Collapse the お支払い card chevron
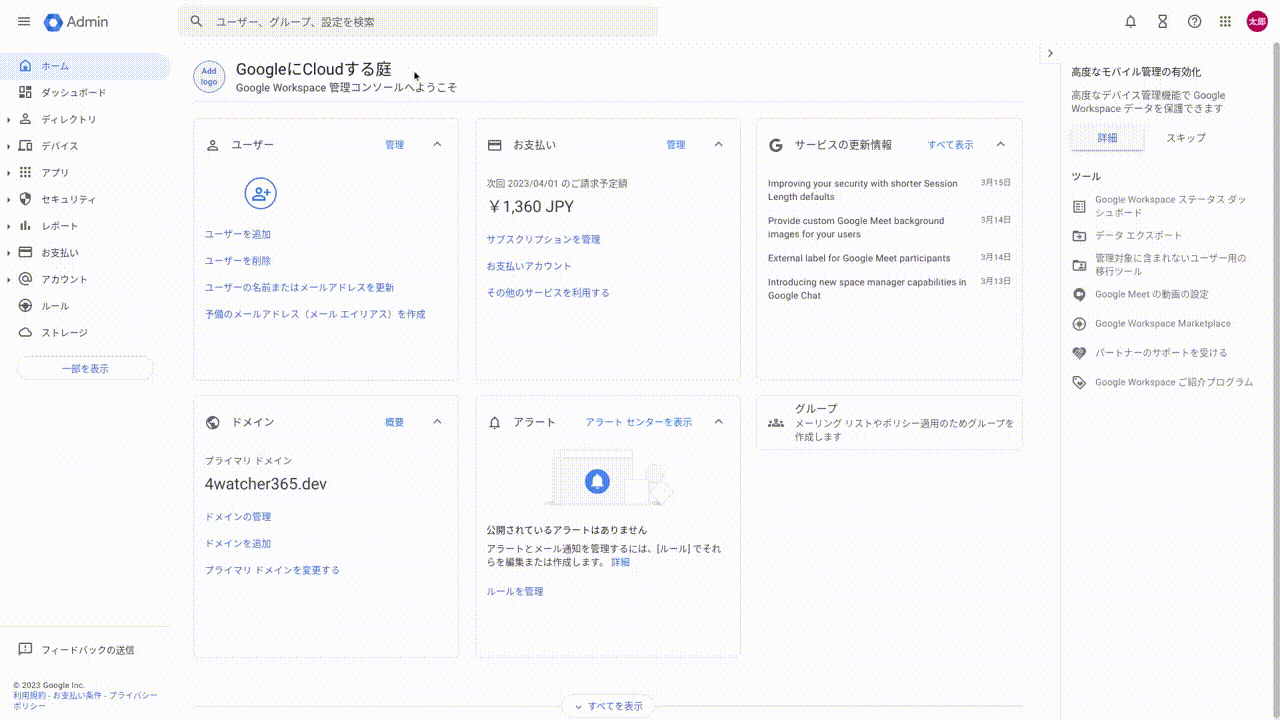Image resolution: width=1280 pixels, height=720 pixels. (718, 145)
